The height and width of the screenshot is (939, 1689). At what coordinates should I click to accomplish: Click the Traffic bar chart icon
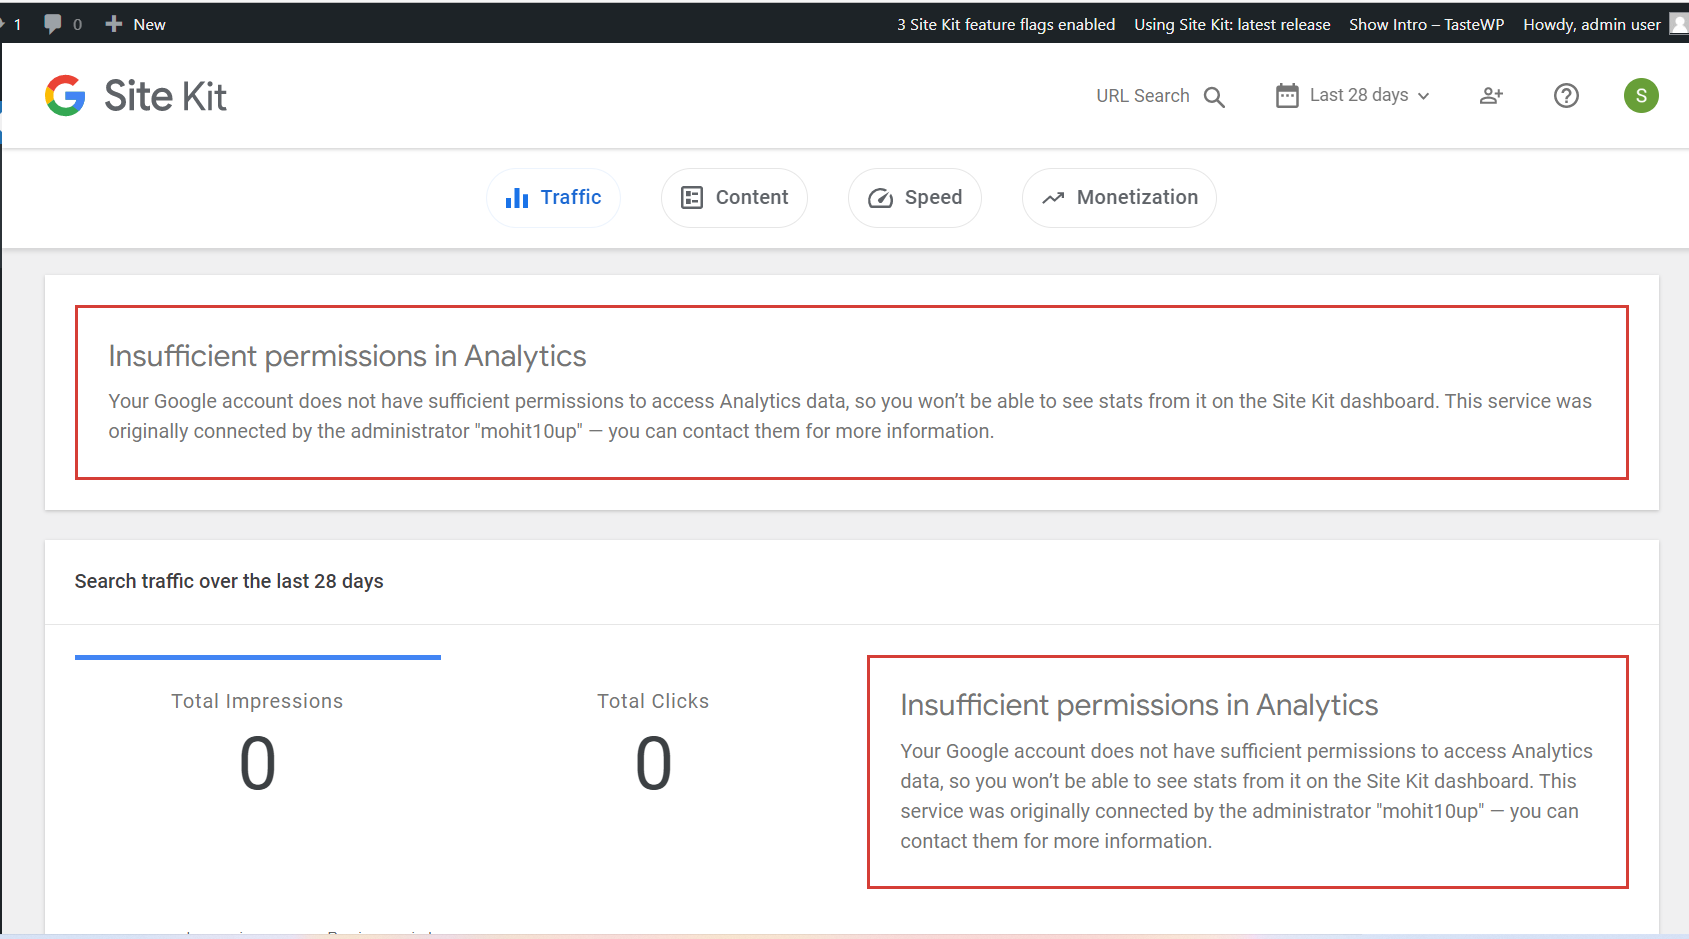(517, 198)
